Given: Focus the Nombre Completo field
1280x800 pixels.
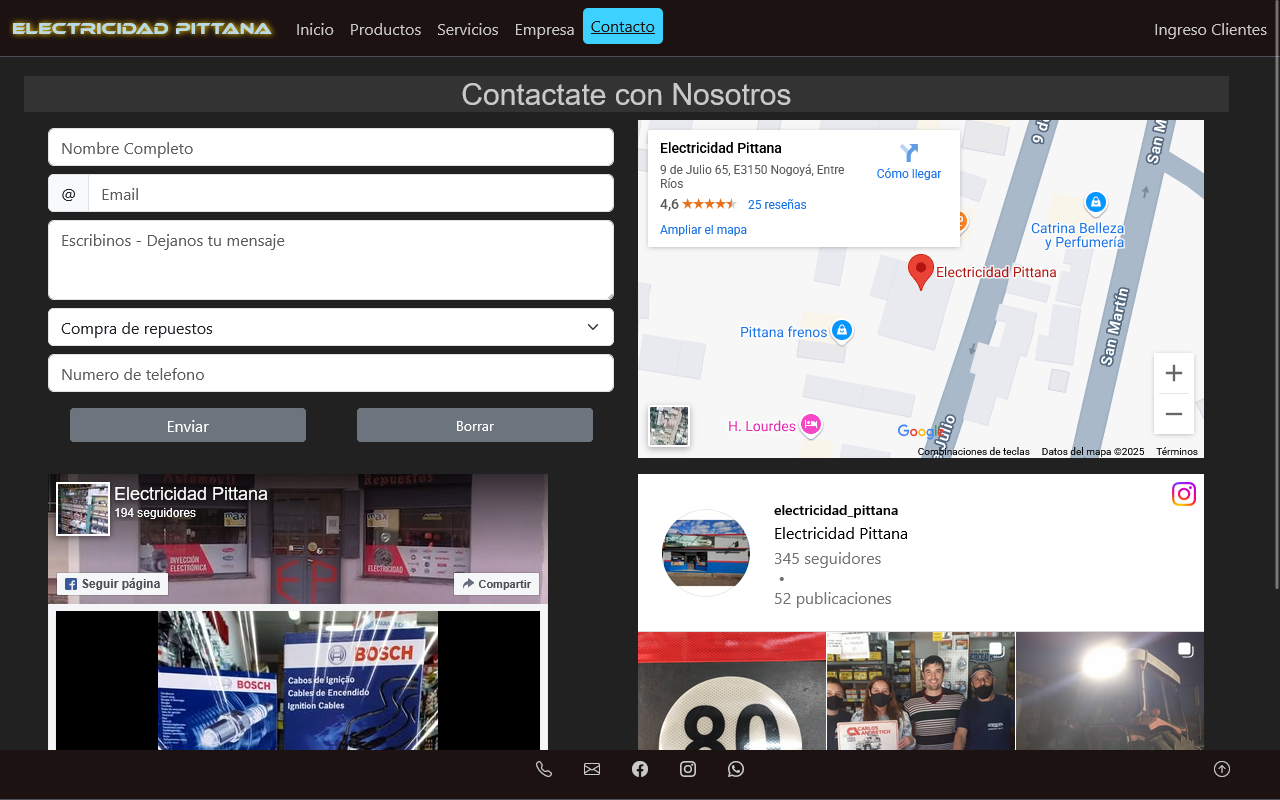Looking at the screenshot, I should 331,147.
